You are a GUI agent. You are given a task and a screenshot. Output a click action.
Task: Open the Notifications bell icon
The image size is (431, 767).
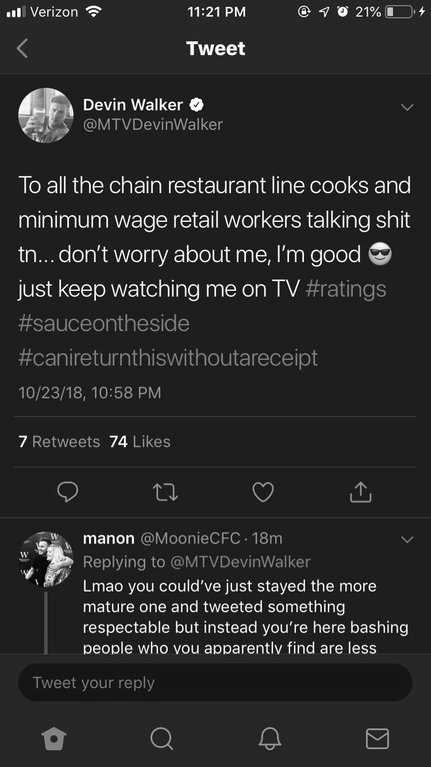[270, 738]
